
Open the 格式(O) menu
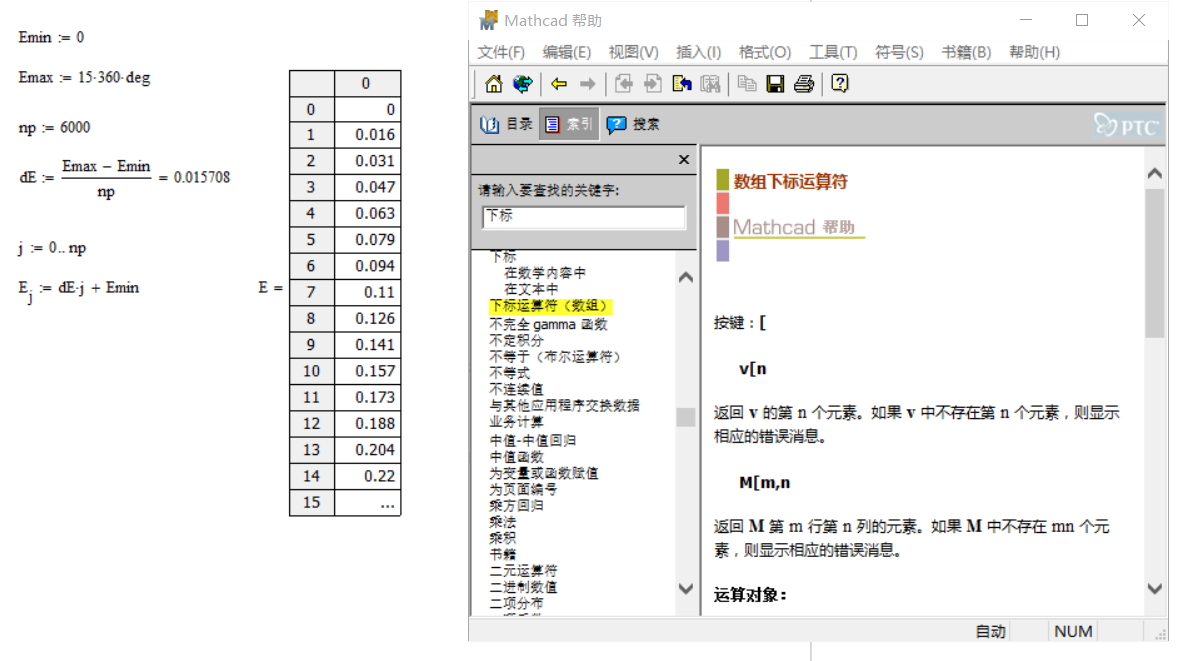765,52
